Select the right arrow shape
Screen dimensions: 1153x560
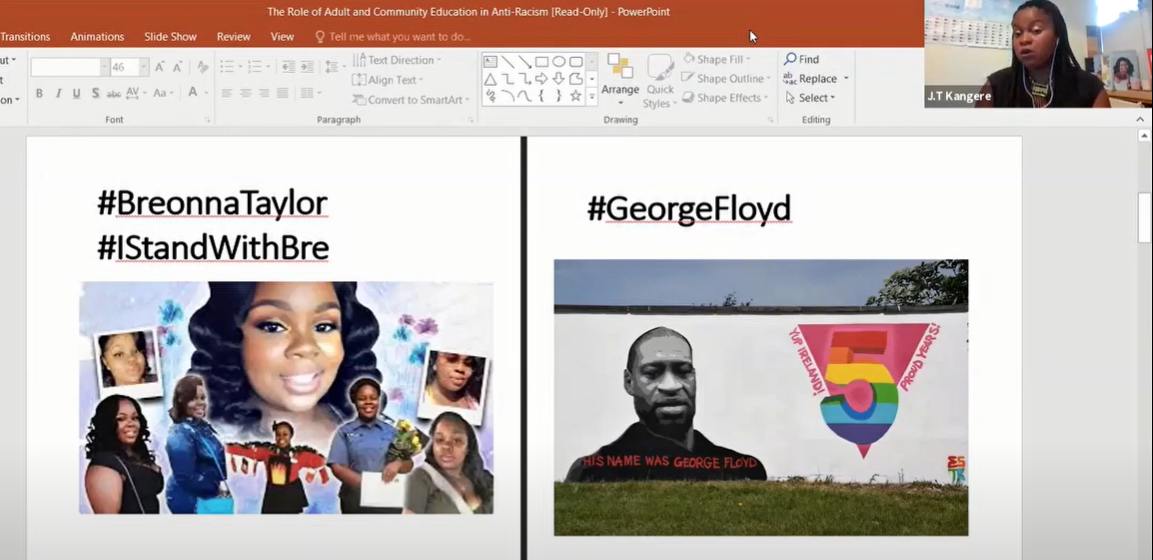[541, 79]
